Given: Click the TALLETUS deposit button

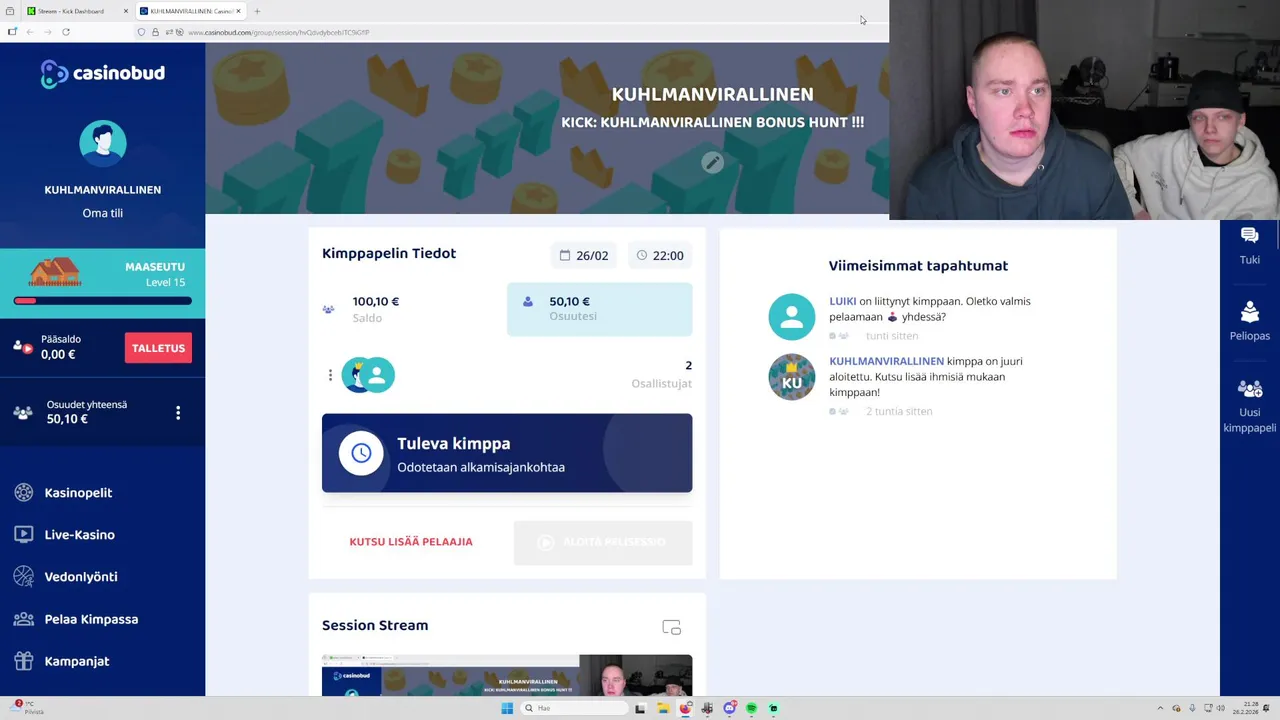Looking at the screenshot, I should [x=158, y=348].
